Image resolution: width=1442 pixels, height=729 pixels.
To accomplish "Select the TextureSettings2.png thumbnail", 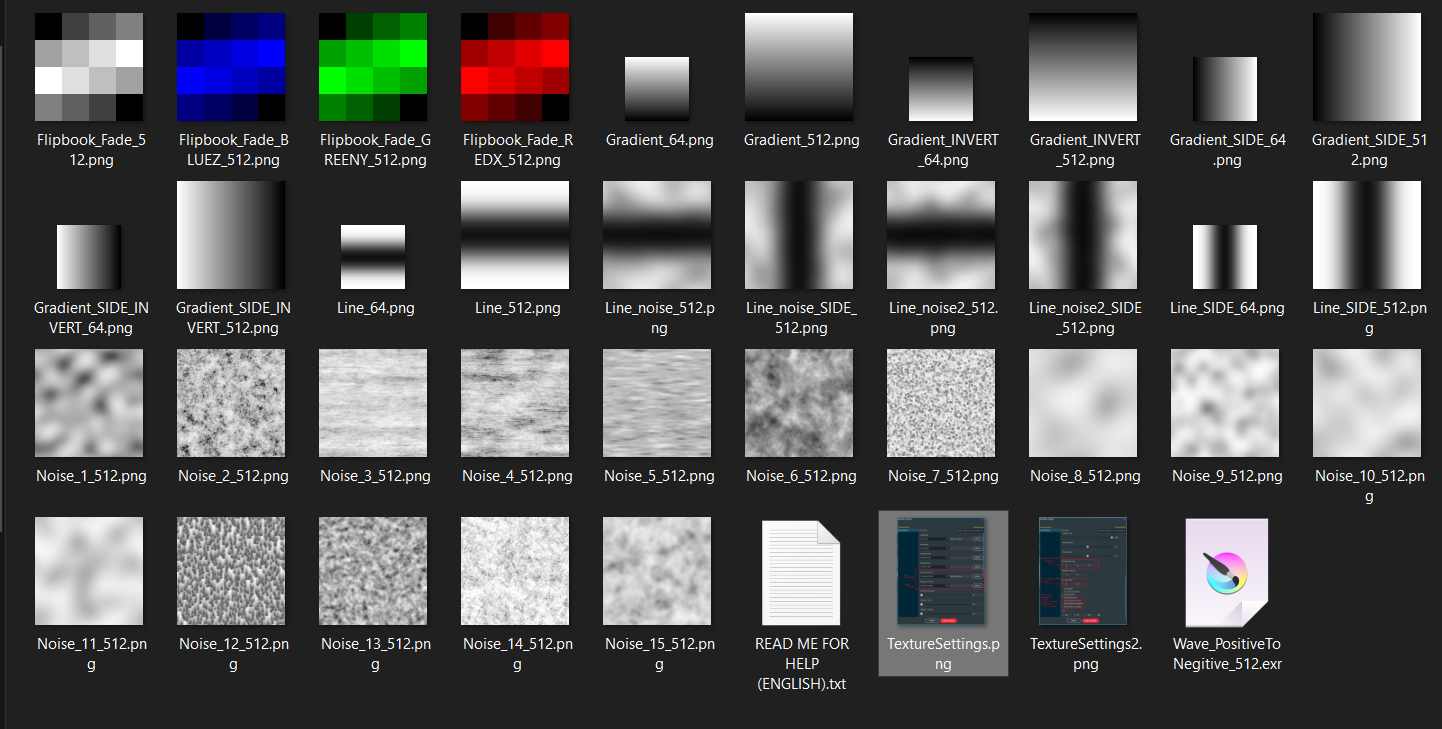I will click(1084, 572).
